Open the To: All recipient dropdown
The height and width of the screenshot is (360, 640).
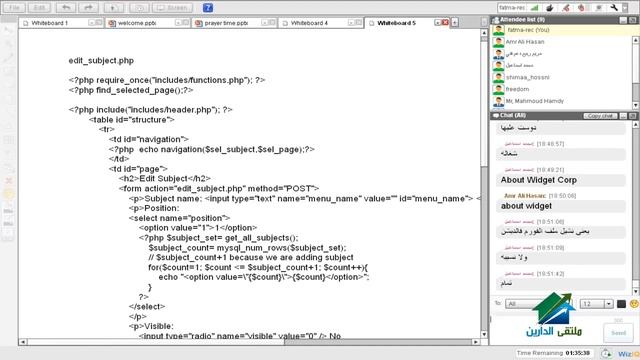[x=539, y=304]
